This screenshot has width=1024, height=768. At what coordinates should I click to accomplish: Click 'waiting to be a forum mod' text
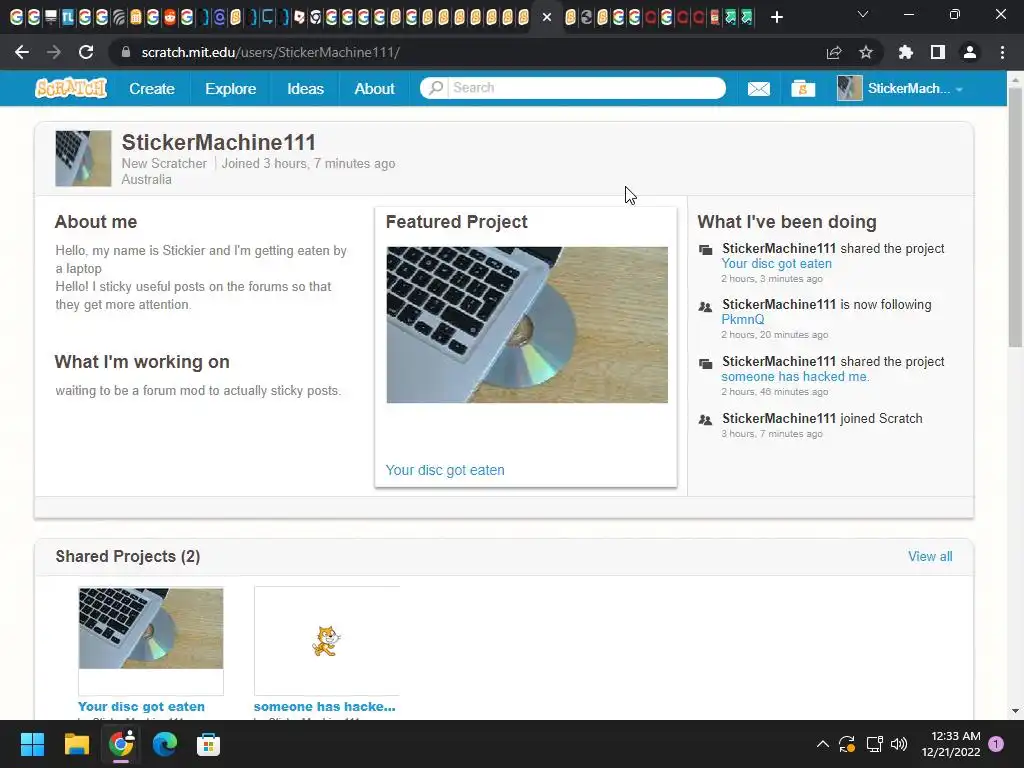pos(198,391)
